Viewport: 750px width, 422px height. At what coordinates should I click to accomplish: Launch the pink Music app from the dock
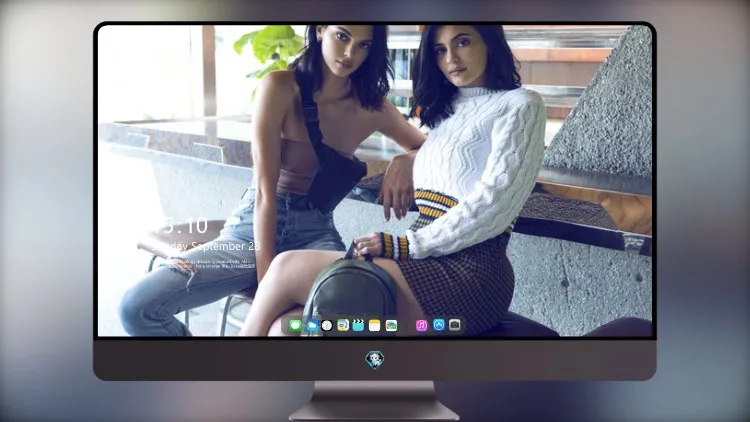coord(421,326)
